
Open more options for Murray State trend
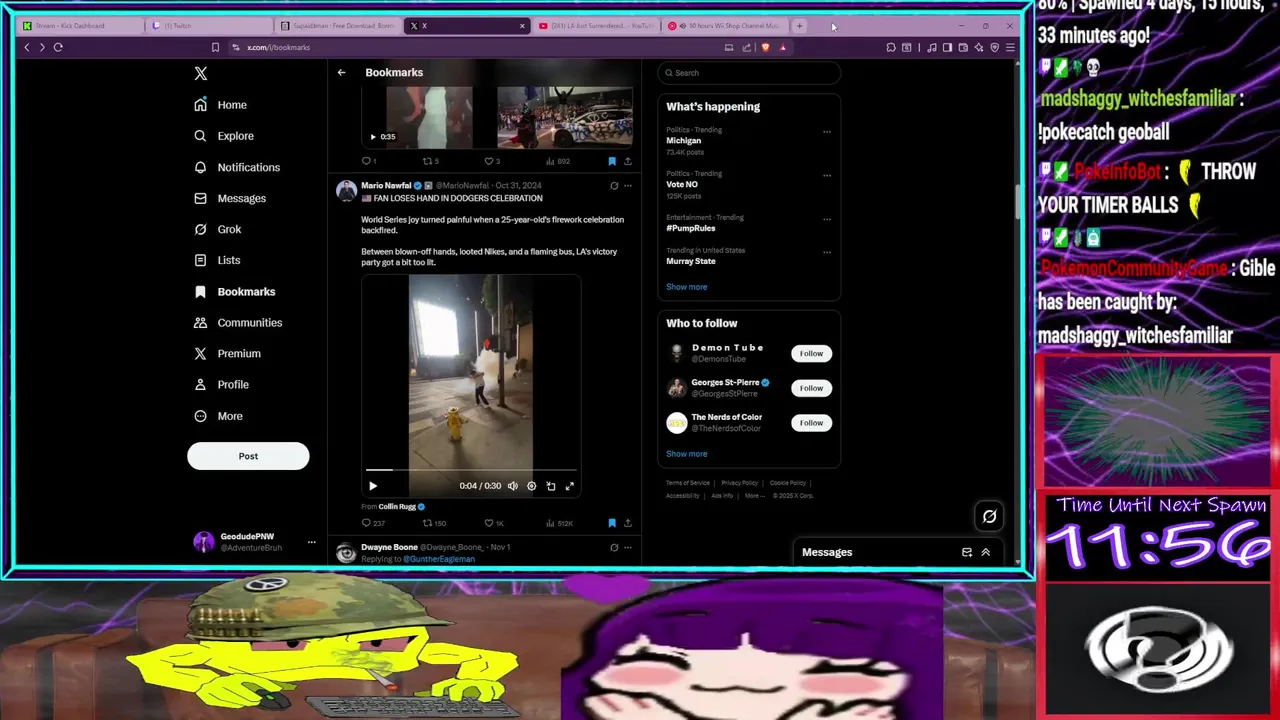pyautogui.click(x=827, y=251)
